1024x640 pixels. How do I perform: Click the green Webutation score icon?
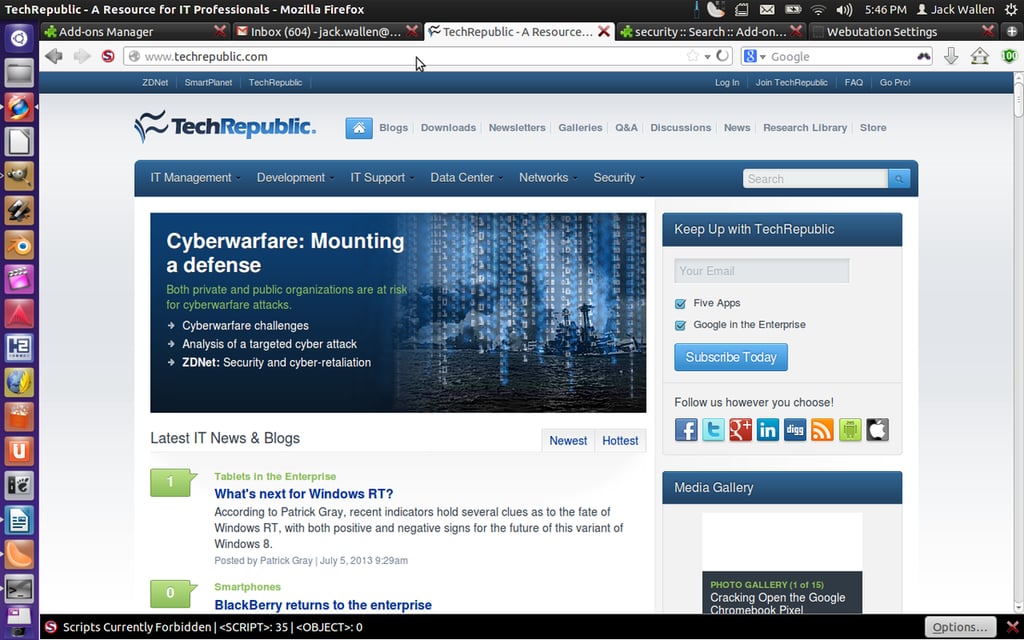pyautogui.click(x=1010, y=56)
